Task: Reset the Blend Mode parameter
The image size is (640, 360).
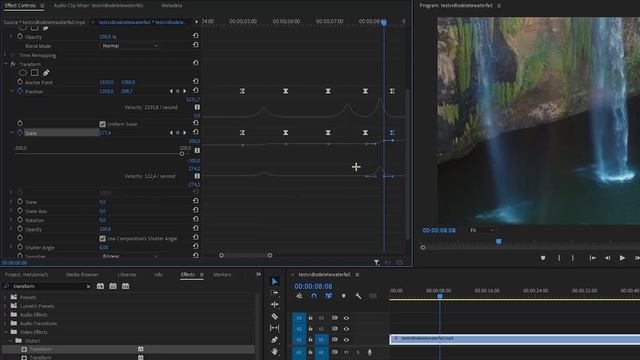Action: [196, 45]
